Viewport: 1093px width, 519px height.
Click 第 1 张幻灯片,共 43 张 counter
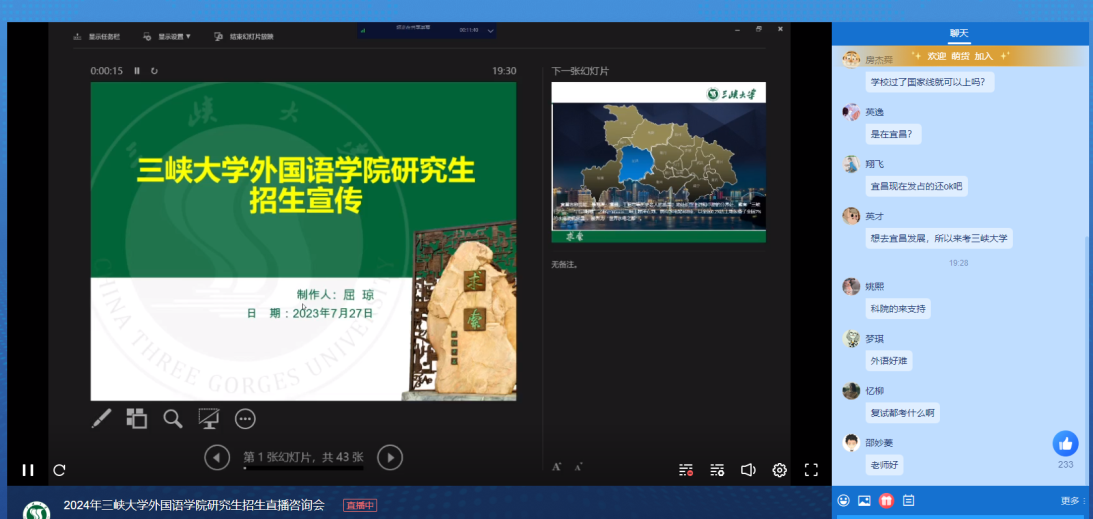303,457
